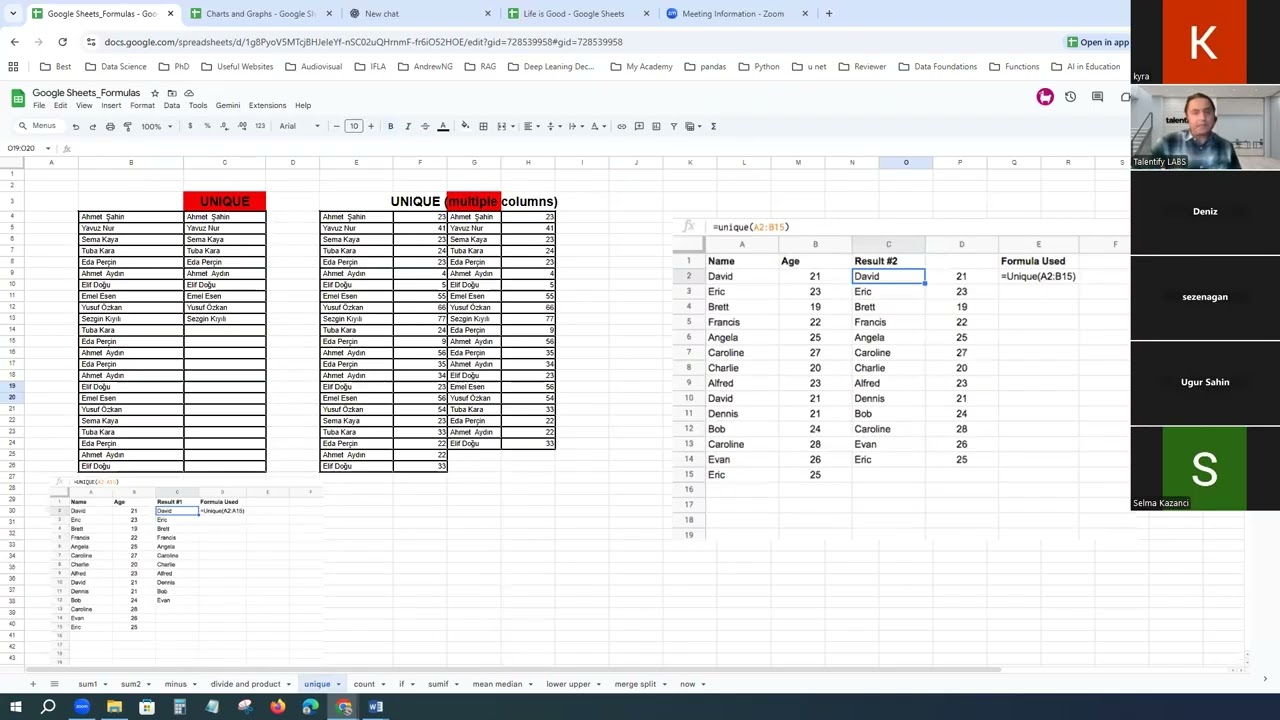Switch to the count sheet tab
The width and height of the screenshot is (1280, 720).
364,684
